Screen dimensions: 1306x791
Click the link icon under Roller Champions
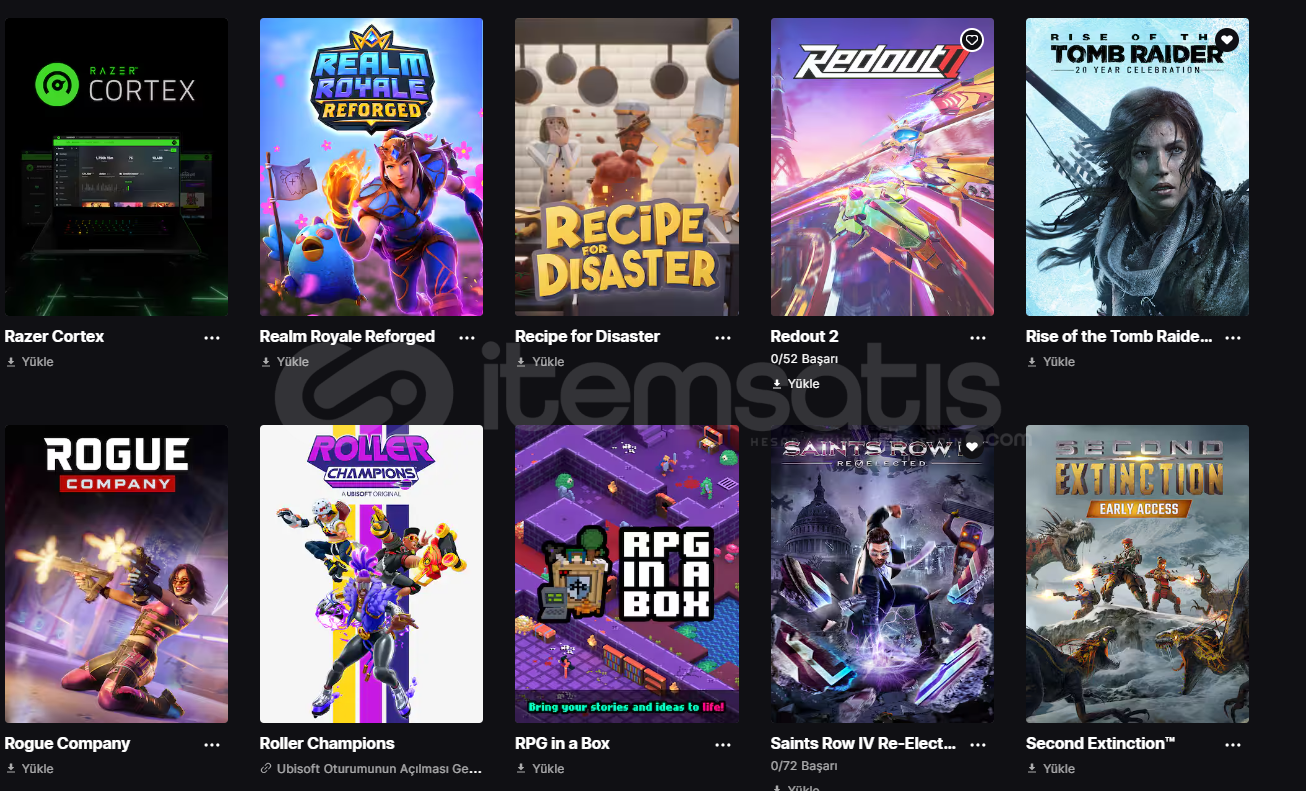(x=266, y=769)
